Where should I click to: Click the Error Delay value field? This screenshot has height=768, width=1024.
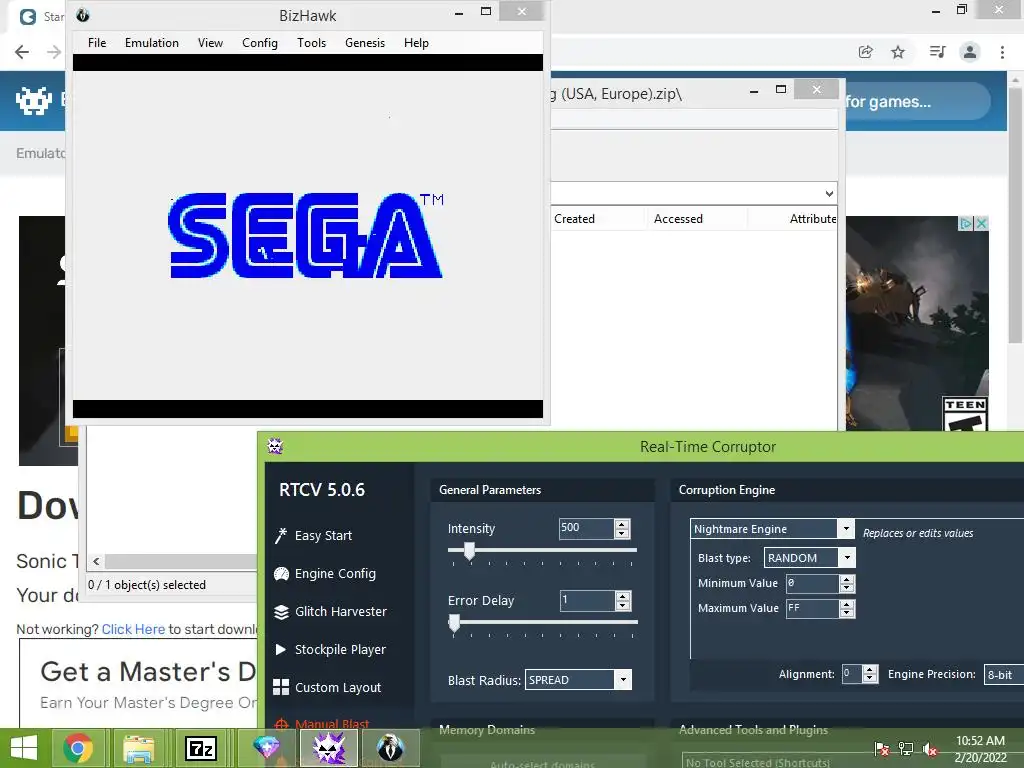(x=586, y=600)
